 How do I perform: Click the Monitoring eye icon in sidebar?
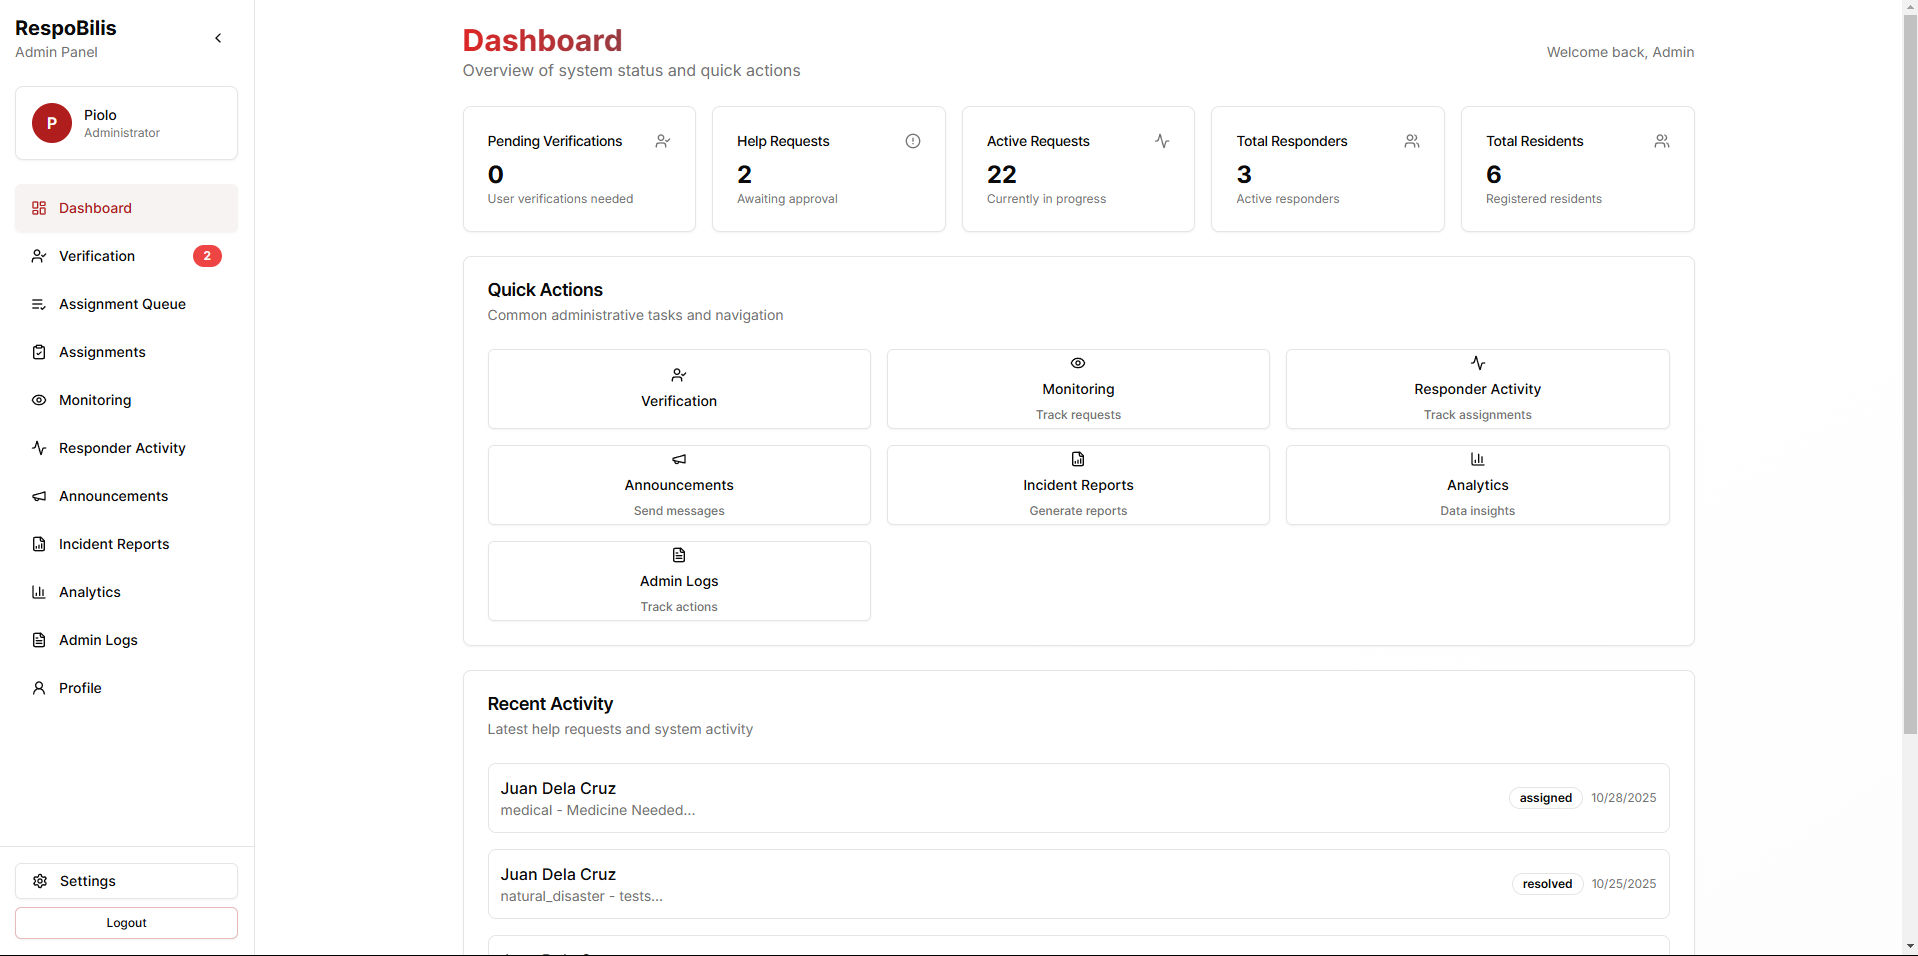tap(39, 400)
